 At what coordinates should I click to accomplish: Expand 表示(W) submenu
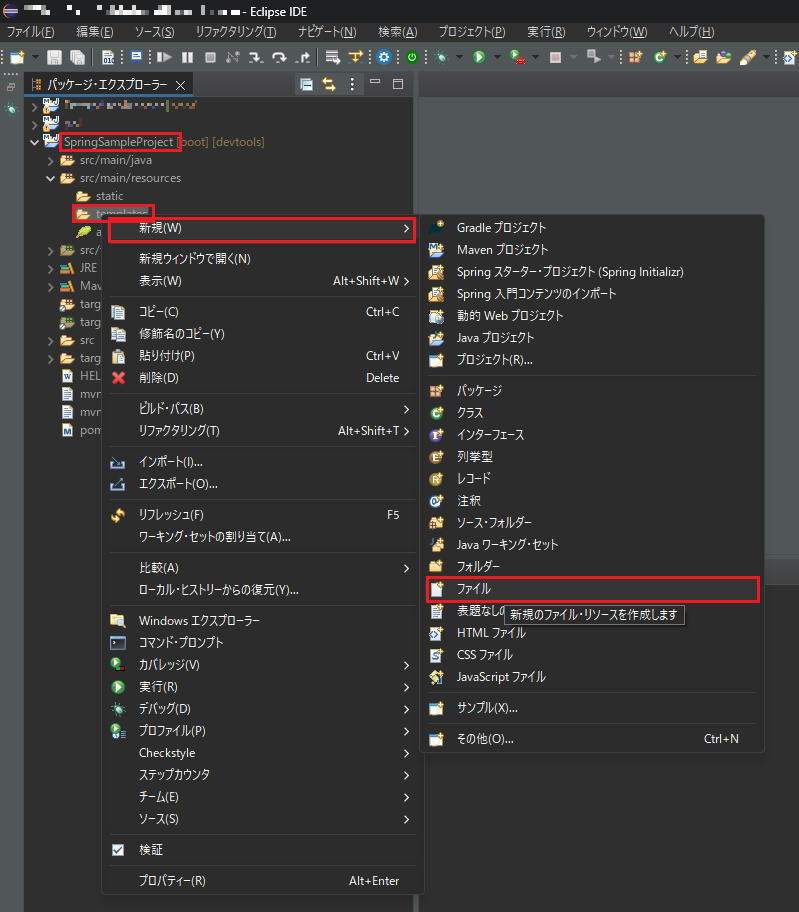point(262,281)
